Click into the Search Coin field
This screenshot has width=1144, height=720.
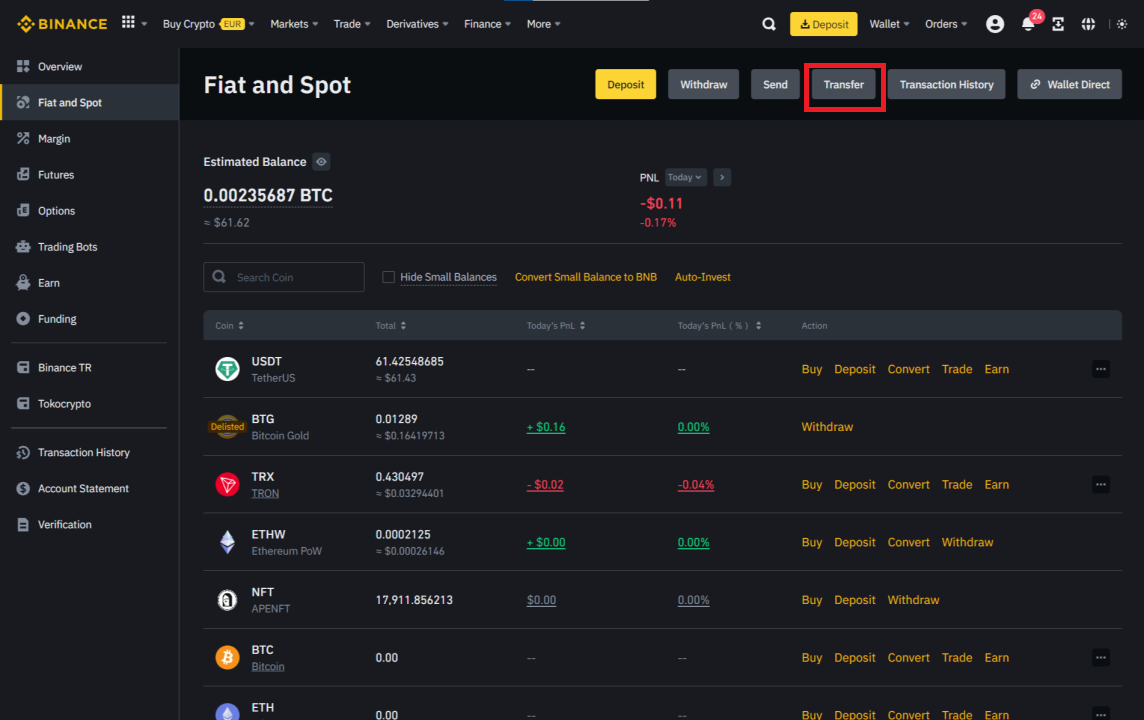point(284,277)
